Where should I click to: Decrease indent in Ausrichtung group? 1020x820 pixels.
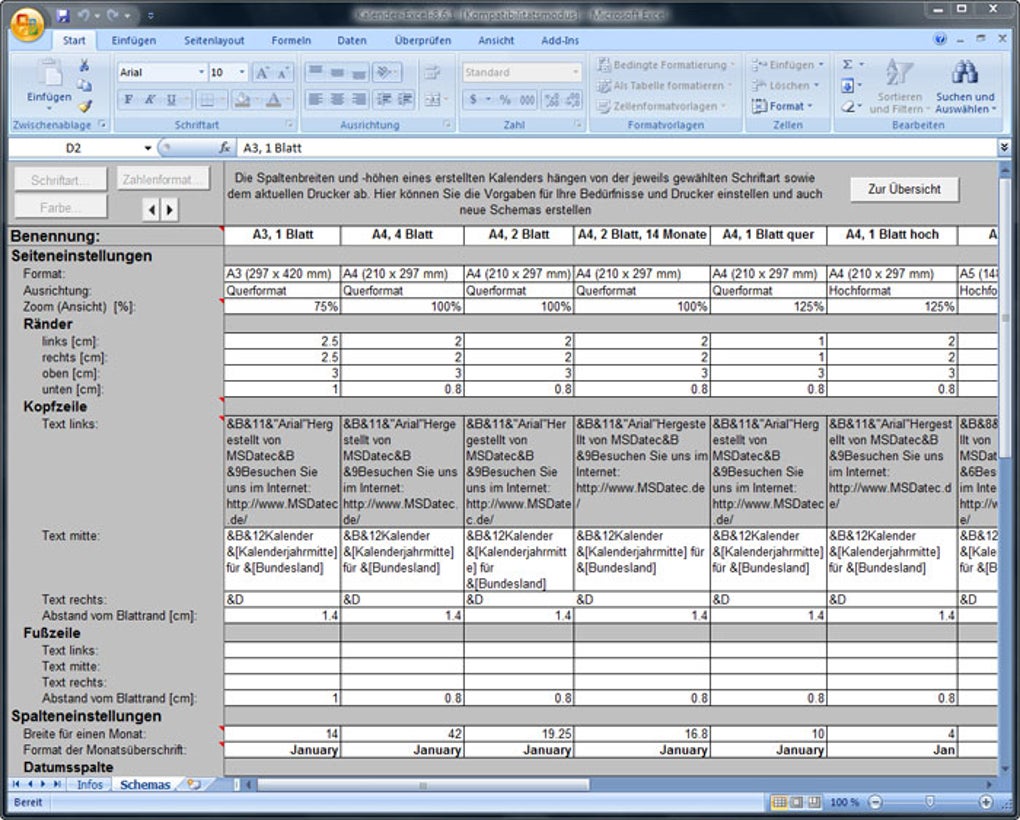point(384,99)
